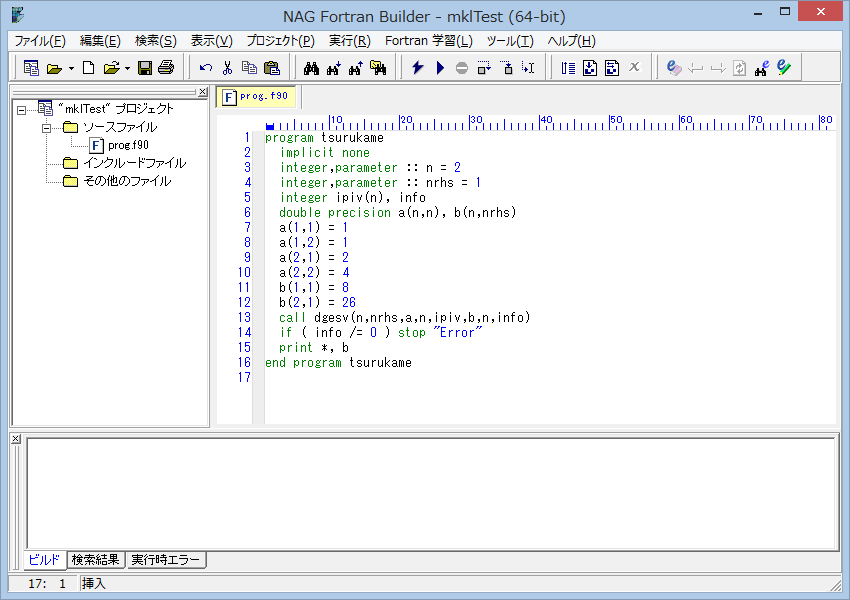
Task: Collapse the ソースファイル folder node
Action: pos(46,127)
